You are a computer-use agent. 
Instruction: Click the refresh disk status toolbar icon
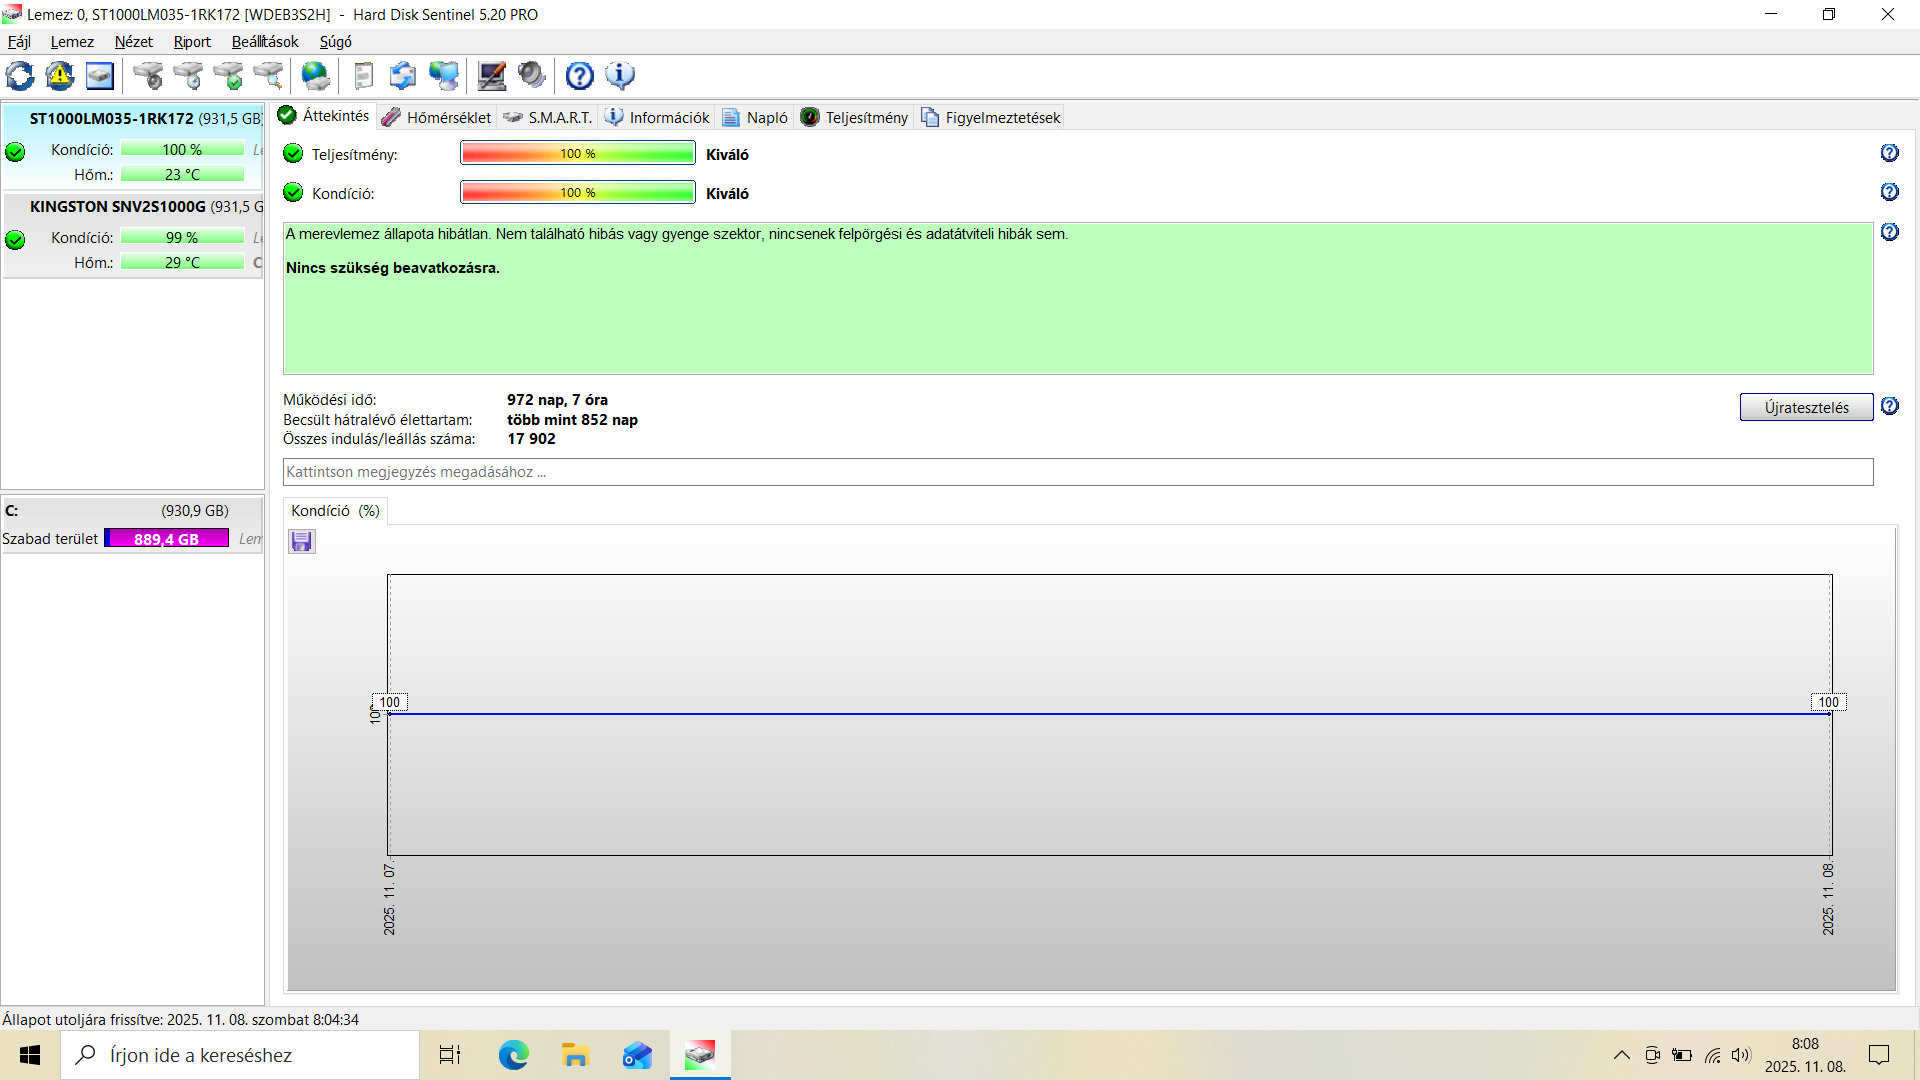pyautogui.click(x=20, y=76)
